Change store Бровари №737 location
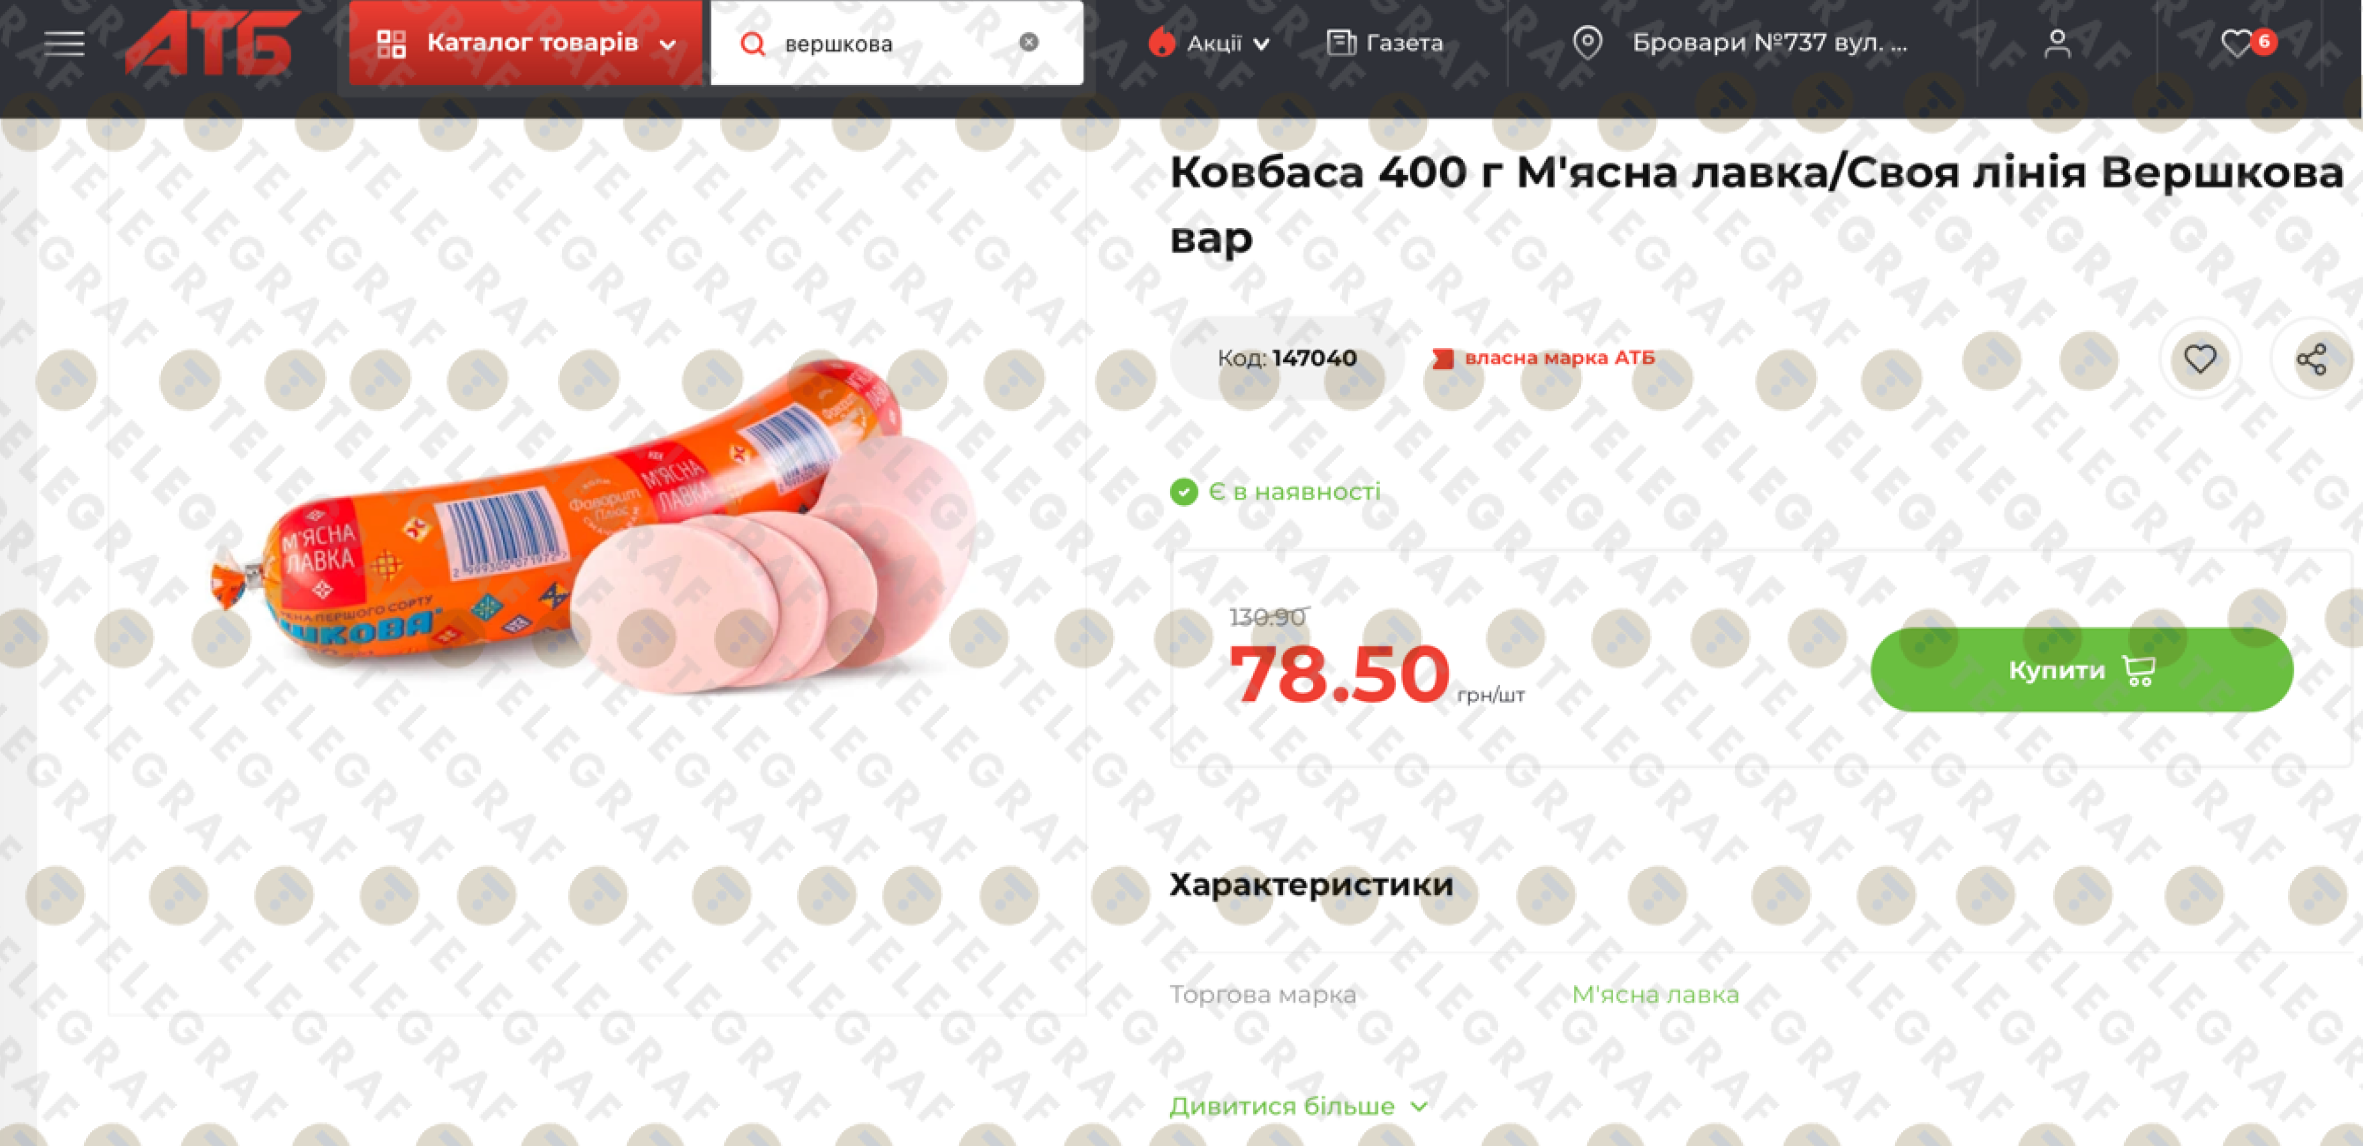This screenshot has width=2363, height=1146. pos(1770,43)
